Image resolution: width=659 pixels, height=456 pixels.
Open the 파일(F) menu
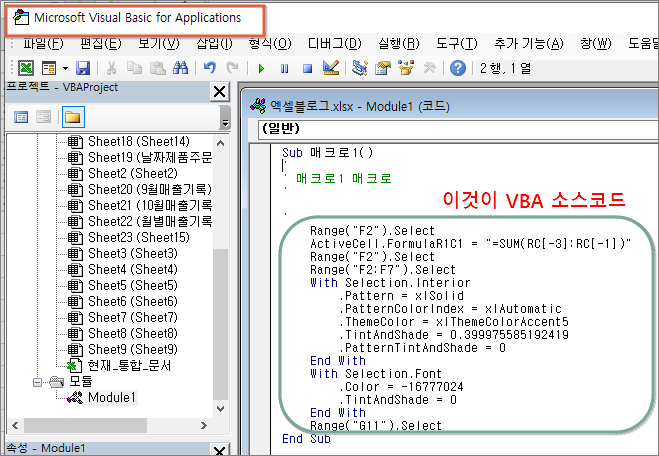pos(43,43)
